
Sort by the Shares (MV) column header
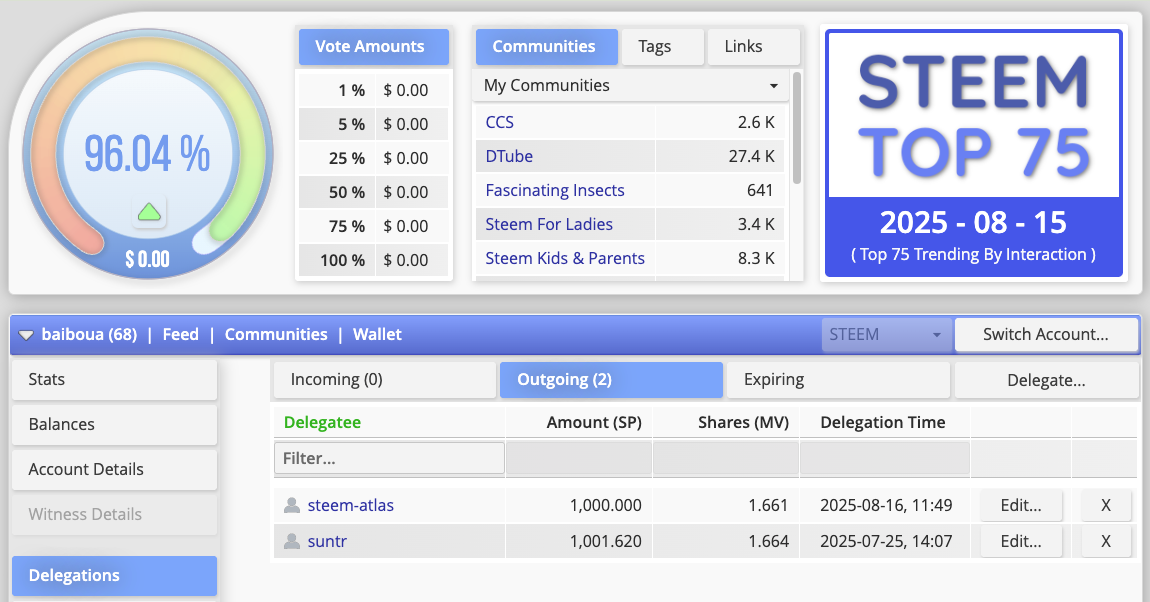743,422
